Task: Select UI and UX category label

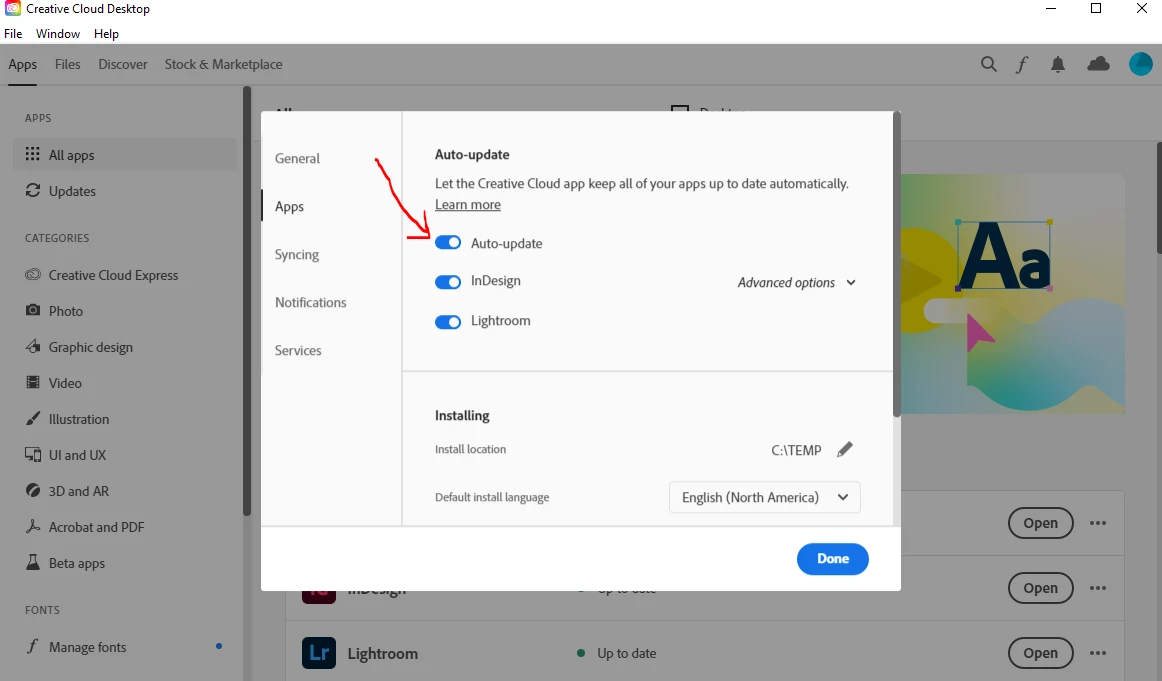Action: point(77,455)
